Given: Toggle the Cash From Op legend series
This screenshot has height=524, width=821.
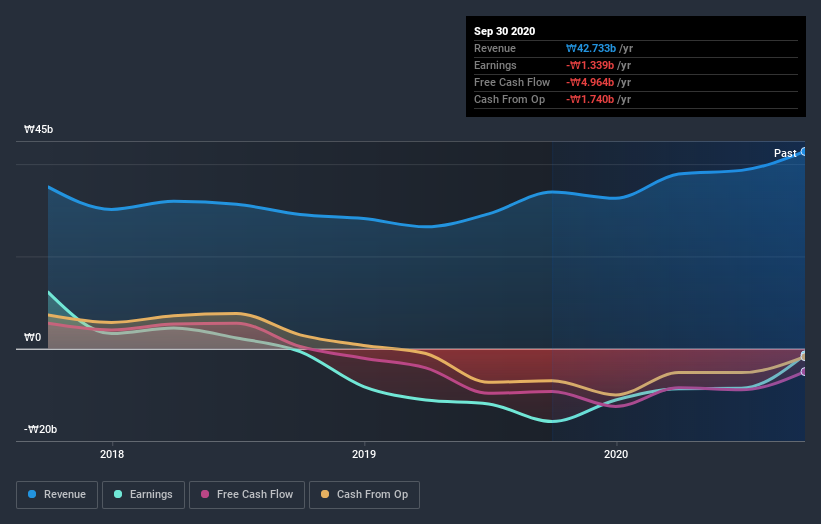Looking at the screenshot, I should 364,495.
